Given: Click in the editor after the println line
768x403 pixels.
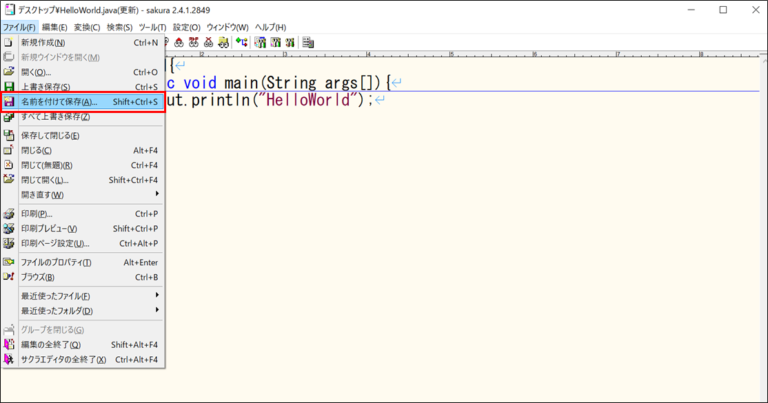Looking at the screenshot, I should [x=500, y=101].
